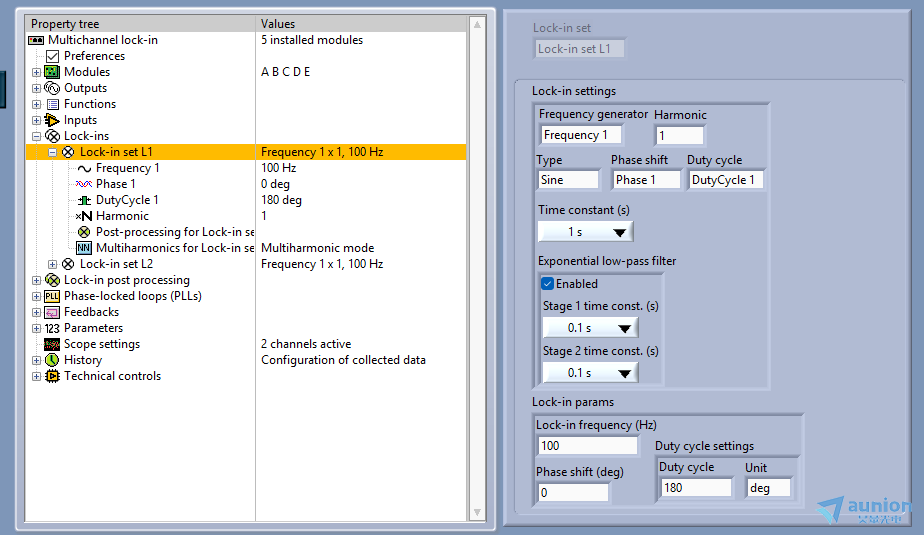This screenshot has width=924, height=535.
Task: Open the Stage 2 time const. dropdown
Action: click(x=589, y=373)
